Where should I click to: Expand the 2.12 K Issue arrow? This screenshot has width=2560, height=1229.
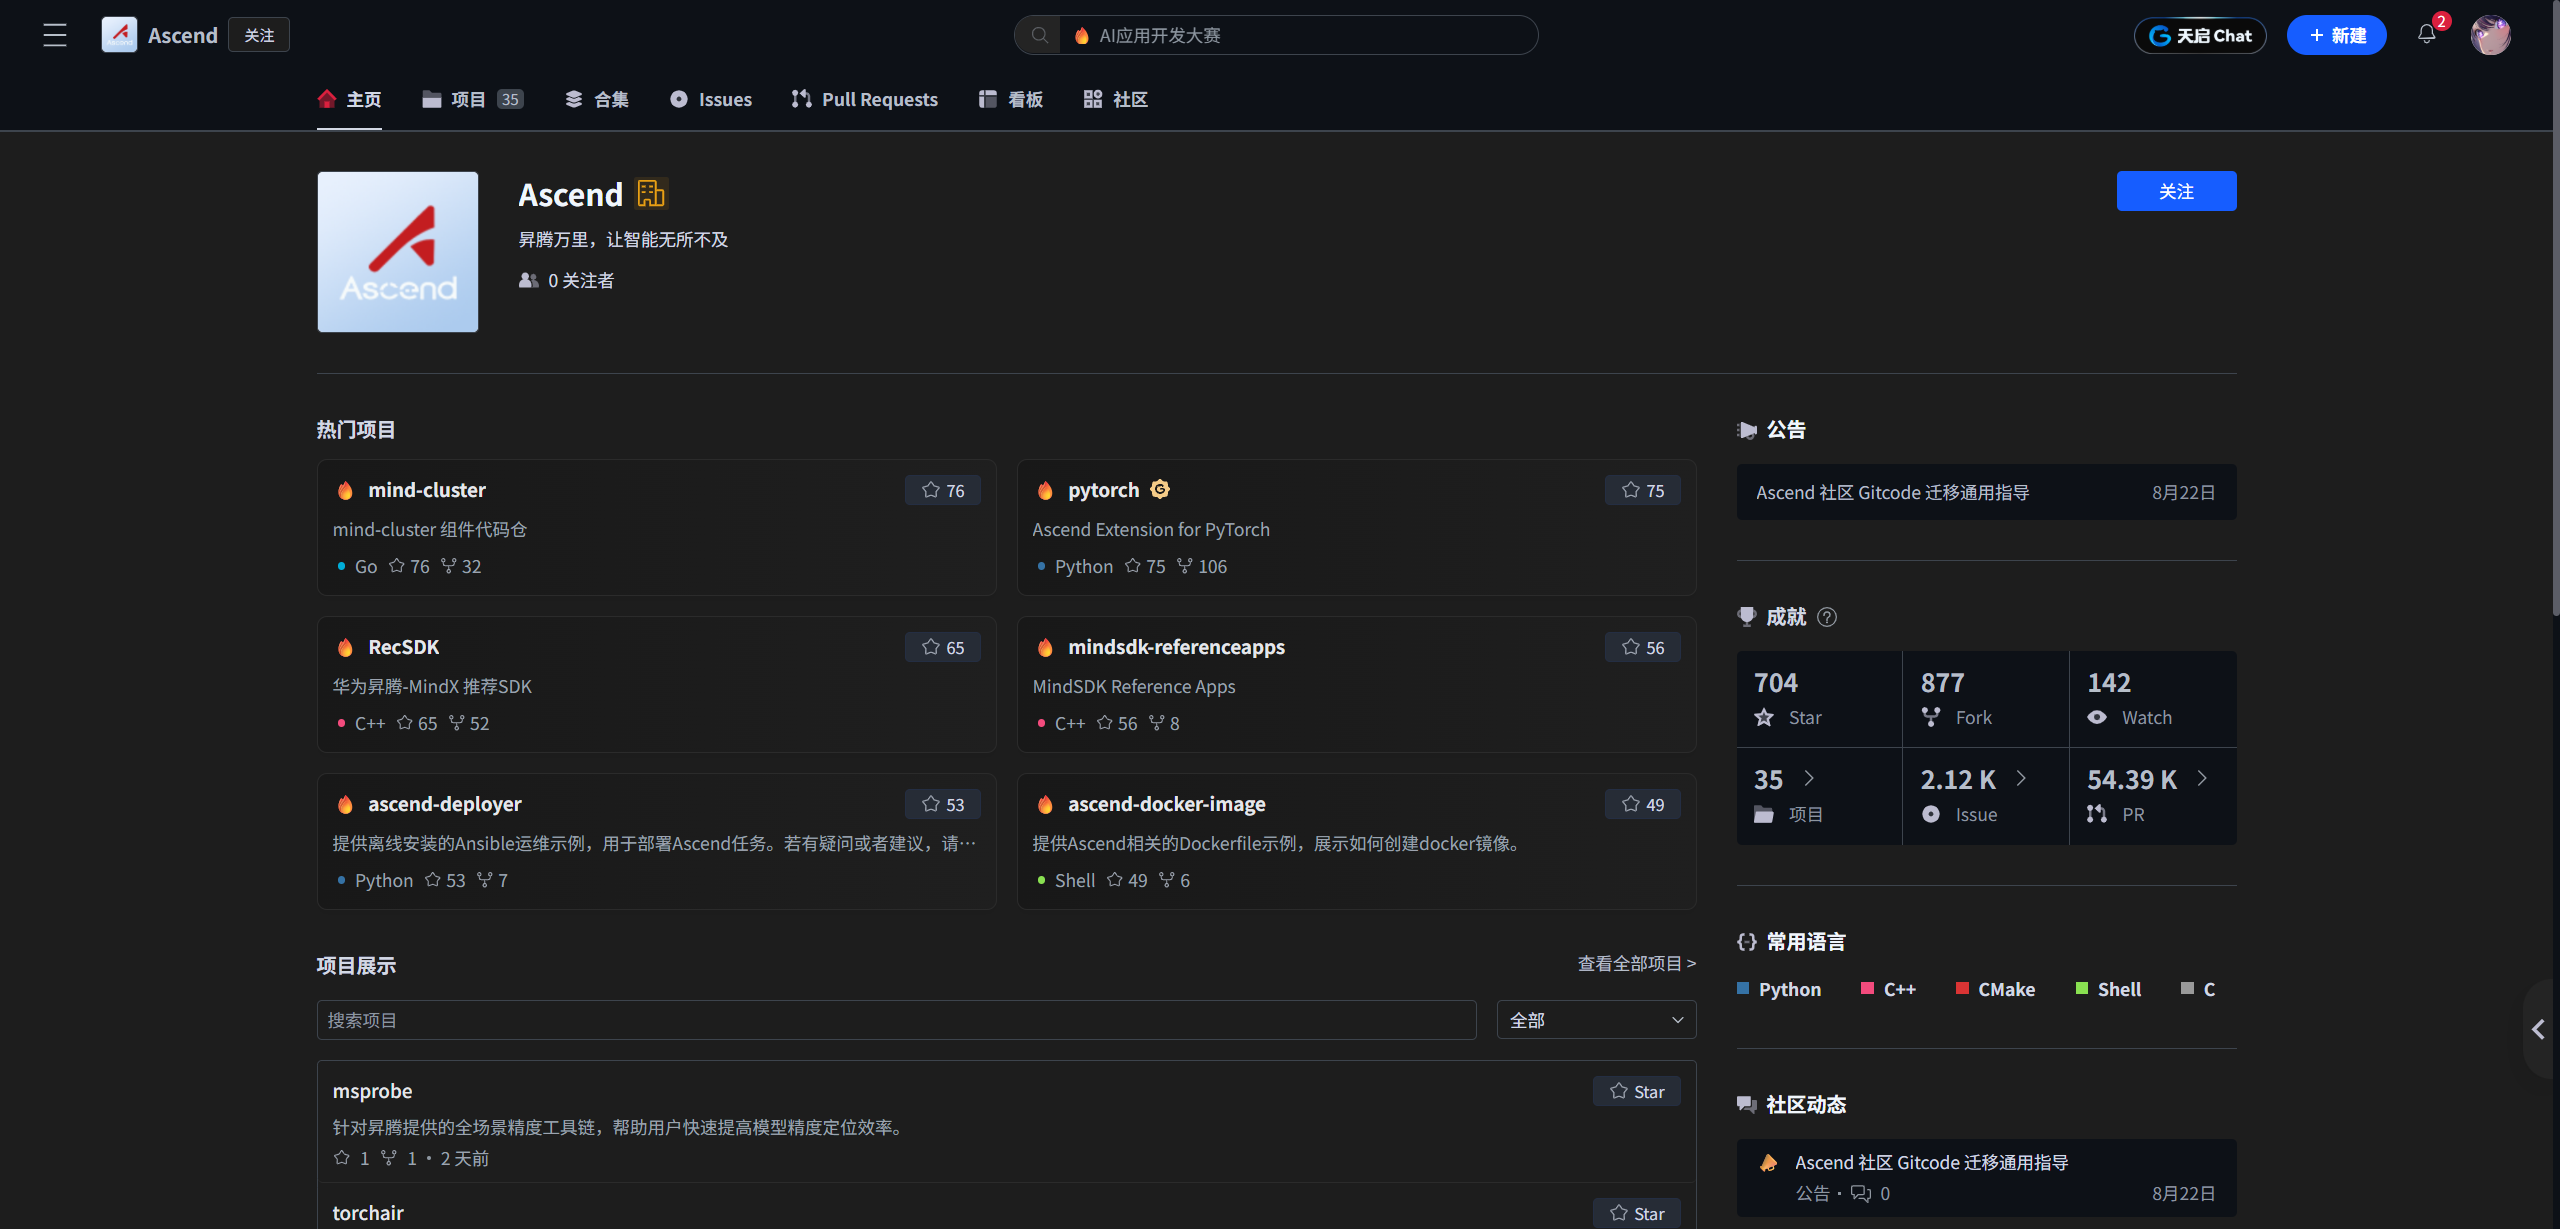(x=2022, y=778)
